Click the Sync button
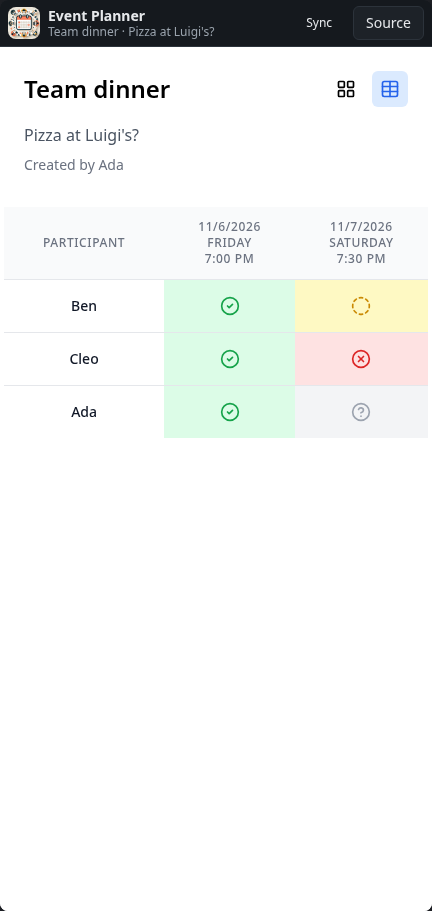The image size is (432, 911). click(x=319, y=23)
